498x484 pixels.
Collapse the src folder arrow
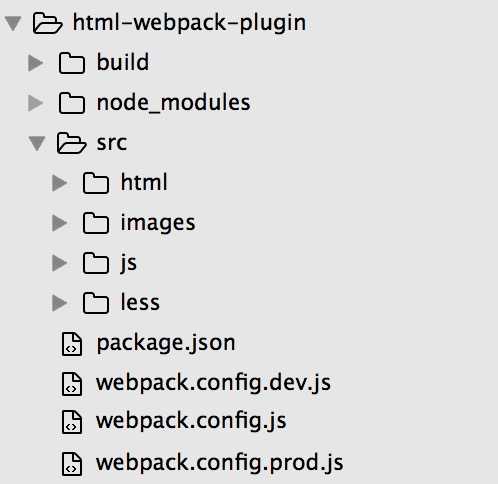(37, 143)
